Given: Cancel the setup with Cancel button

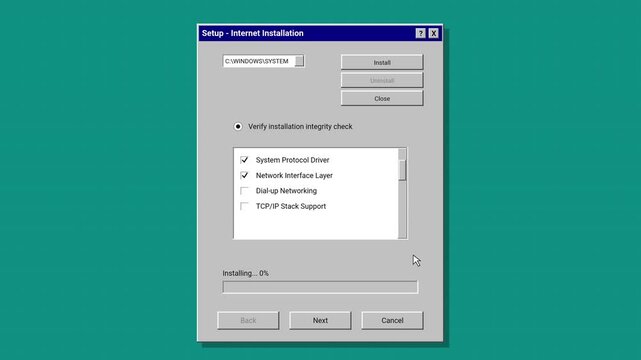Looking at the screenshot, I should click(x=392, y=320).
